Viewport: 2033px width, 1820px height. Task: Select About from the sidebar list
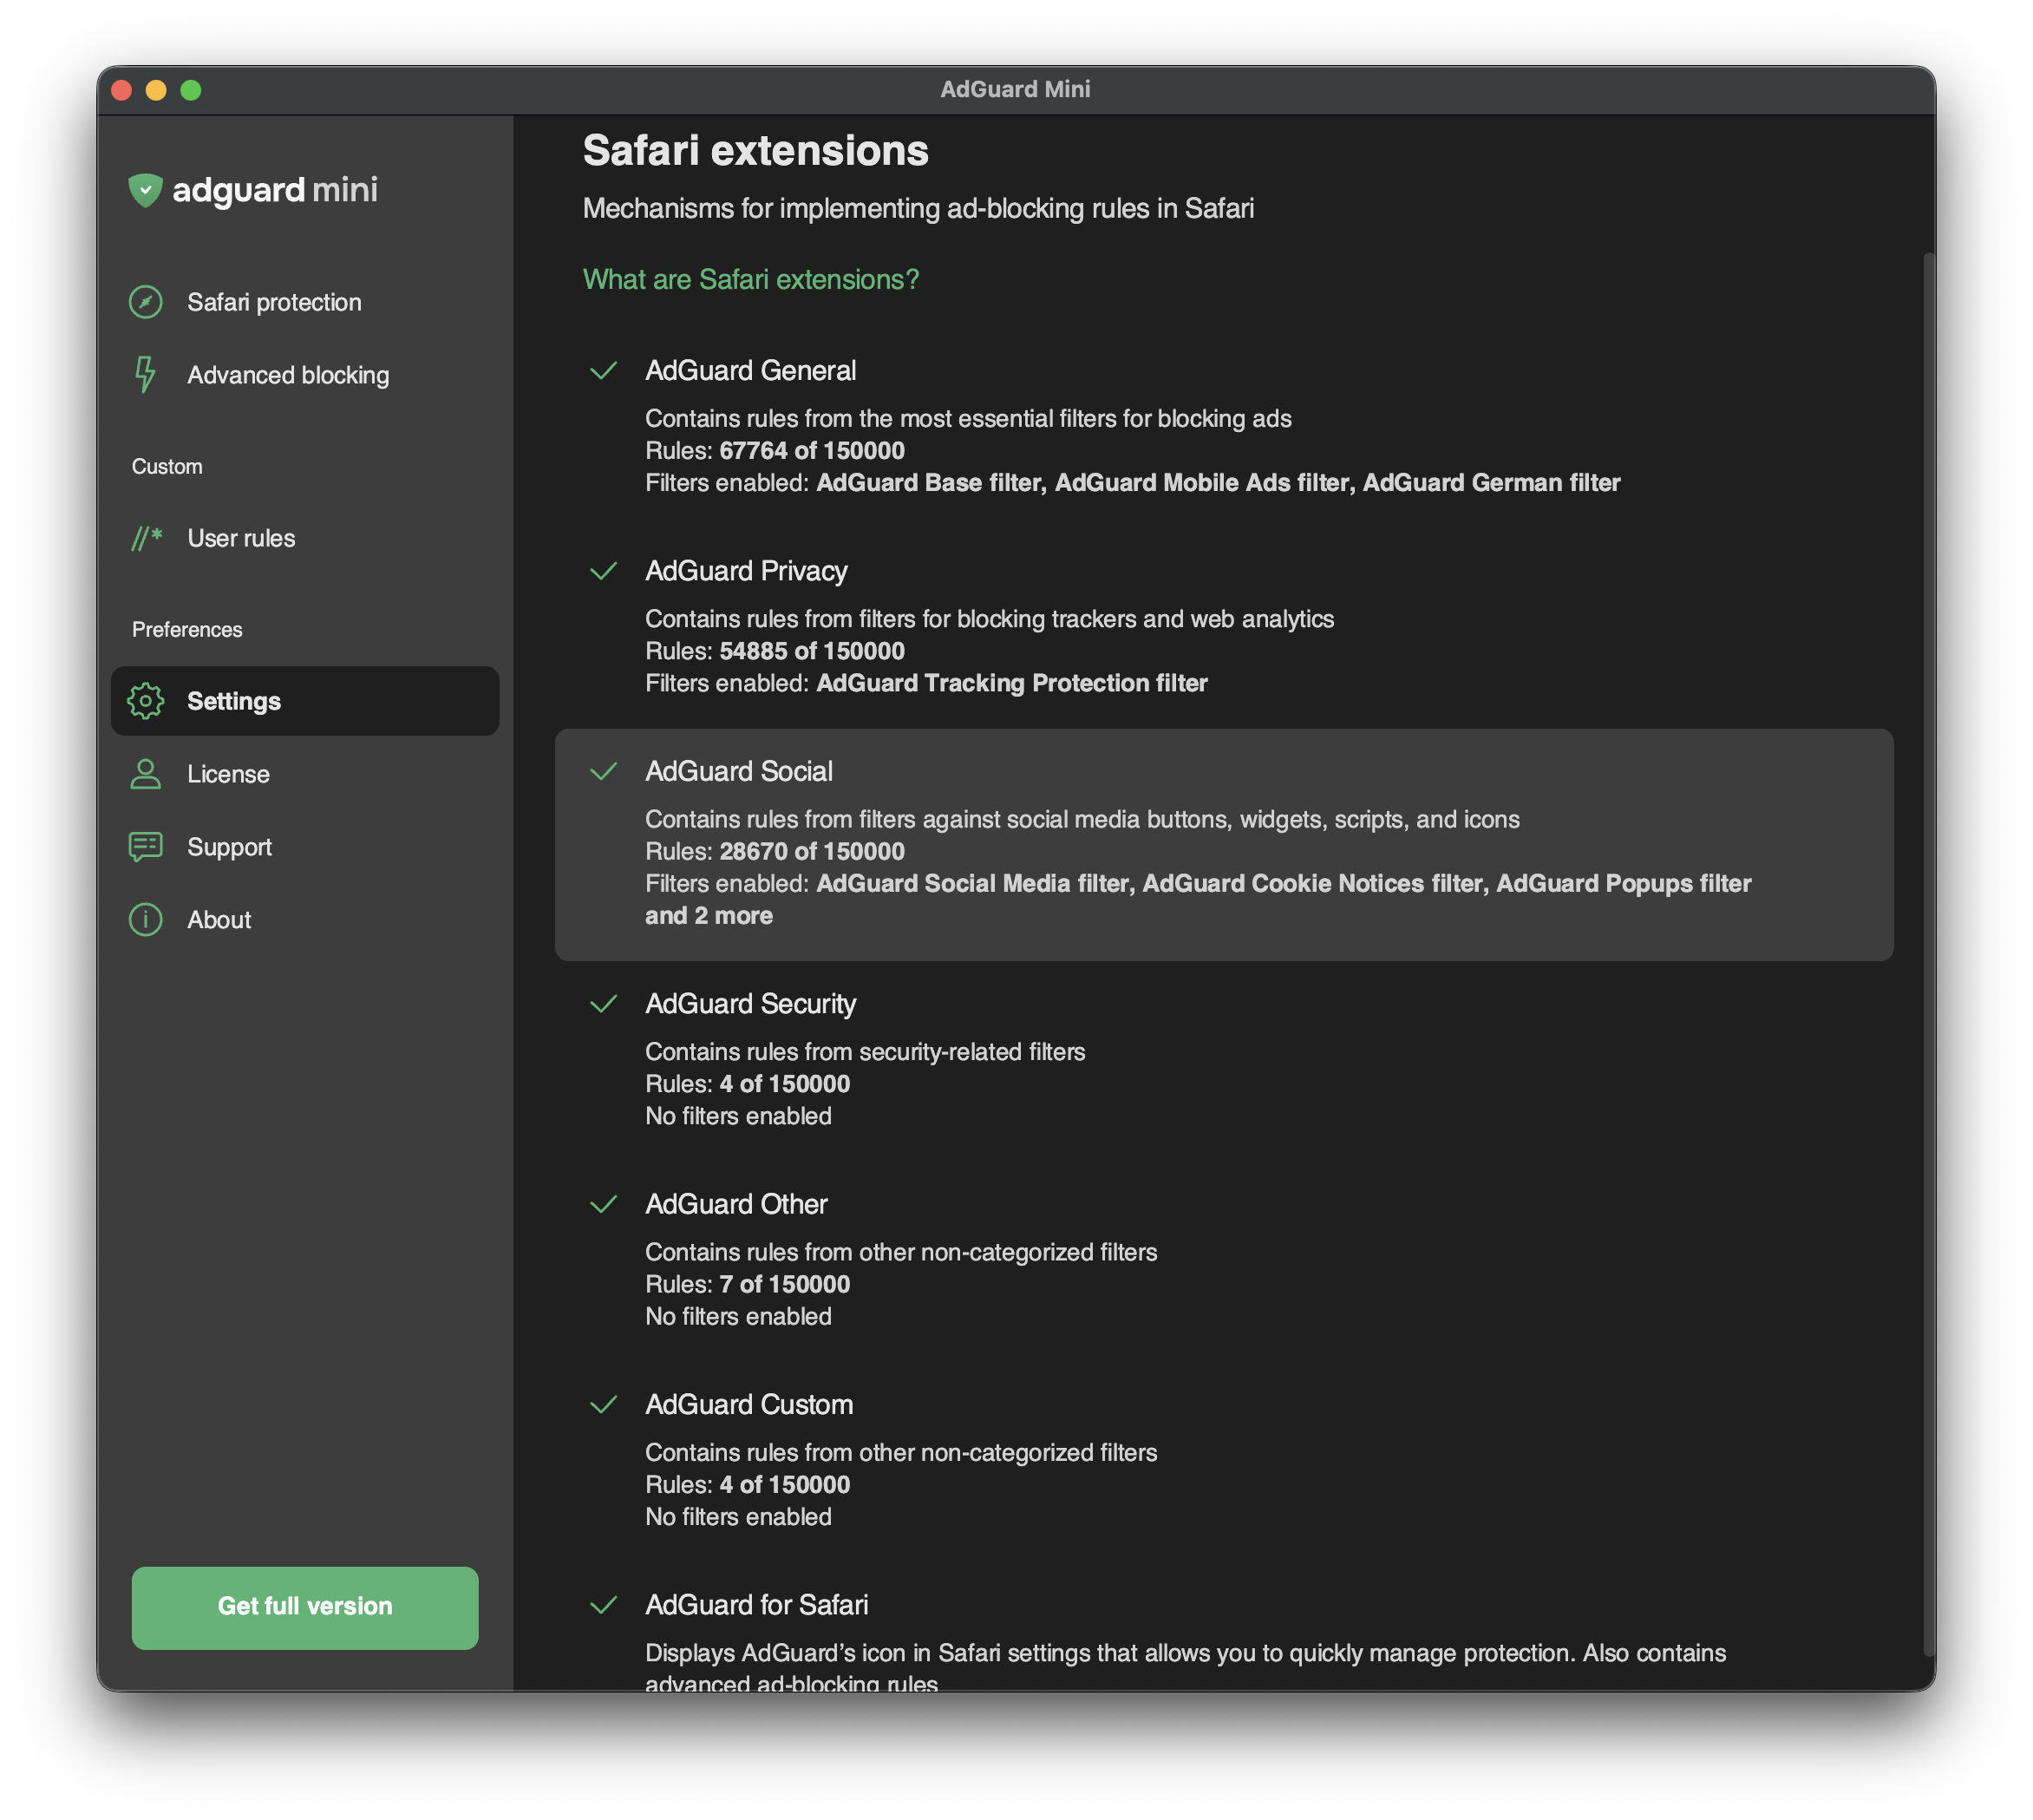(x=219, y=919)
